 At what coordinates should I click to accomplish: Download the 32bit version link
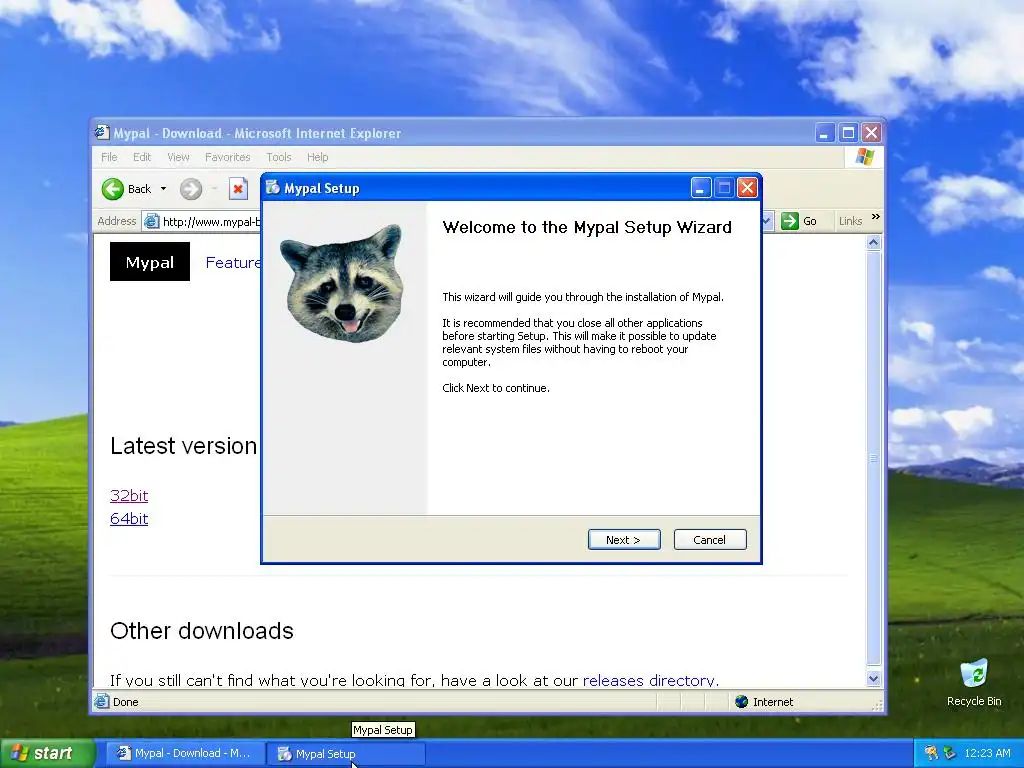(x=129, y=496)
